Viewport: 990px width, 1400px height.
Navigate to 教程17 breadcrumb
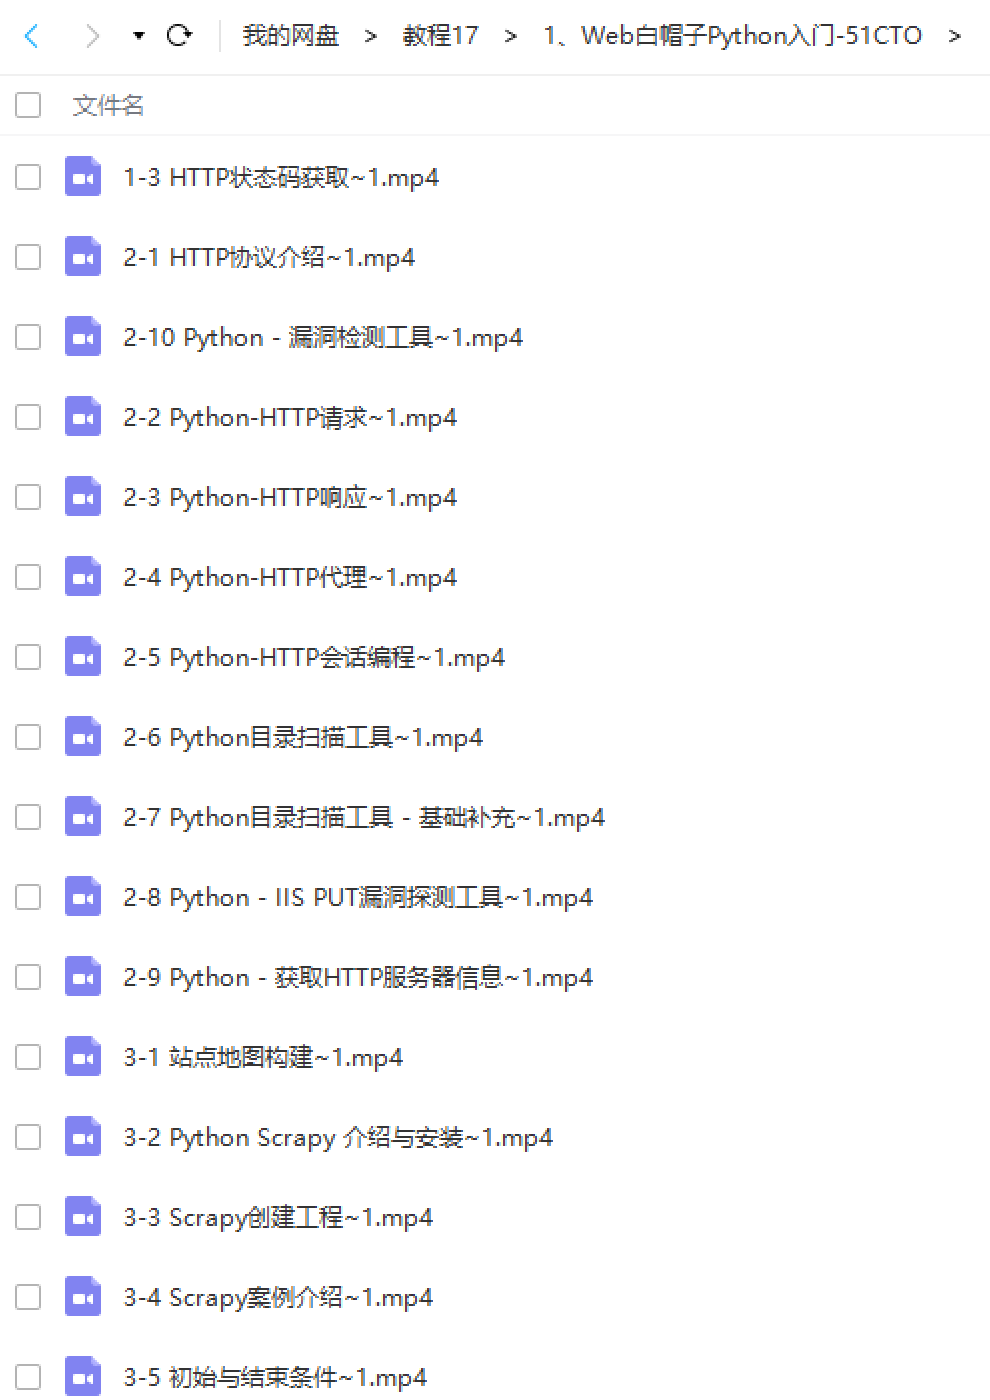[x=440, y=36]
